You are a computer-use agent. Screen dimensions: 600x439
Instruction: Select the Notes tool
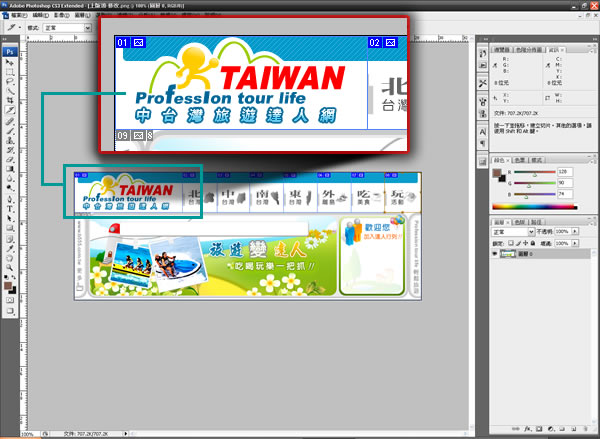pos(10,239)
